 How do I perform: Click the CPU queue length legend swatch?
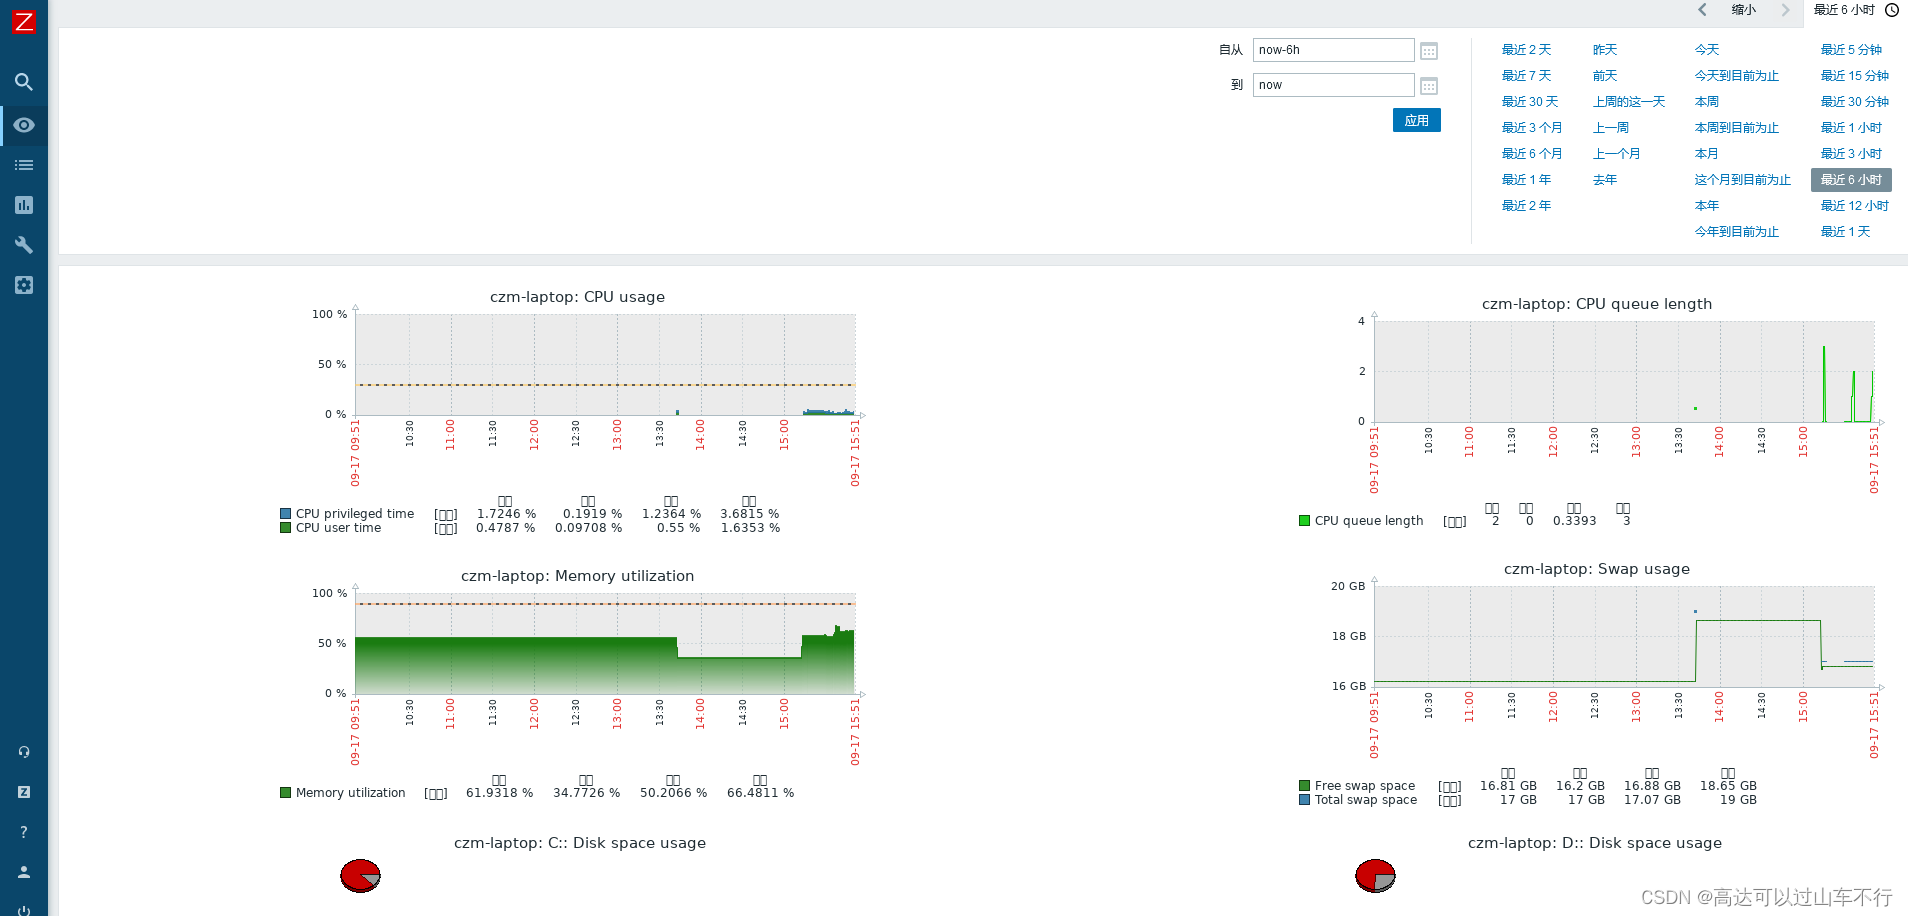[x=1305, y=521]
